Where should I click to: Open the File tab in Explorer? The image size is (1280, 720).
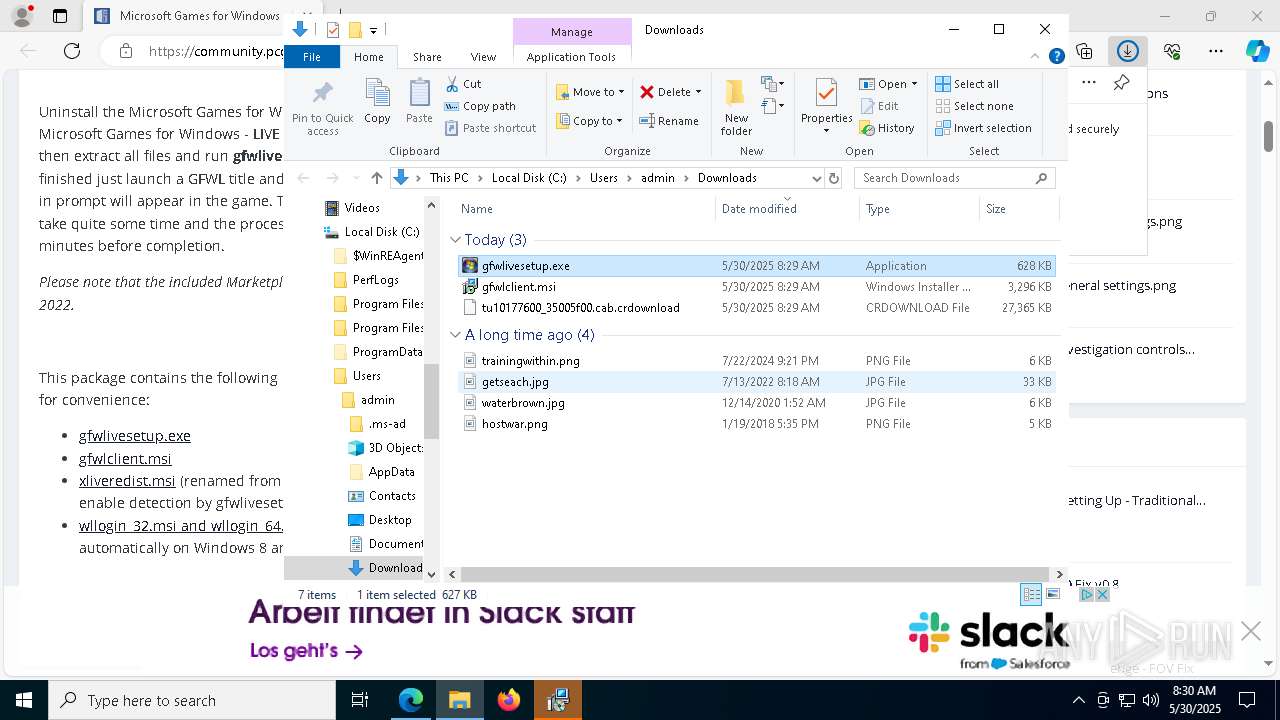coord(312,57)
